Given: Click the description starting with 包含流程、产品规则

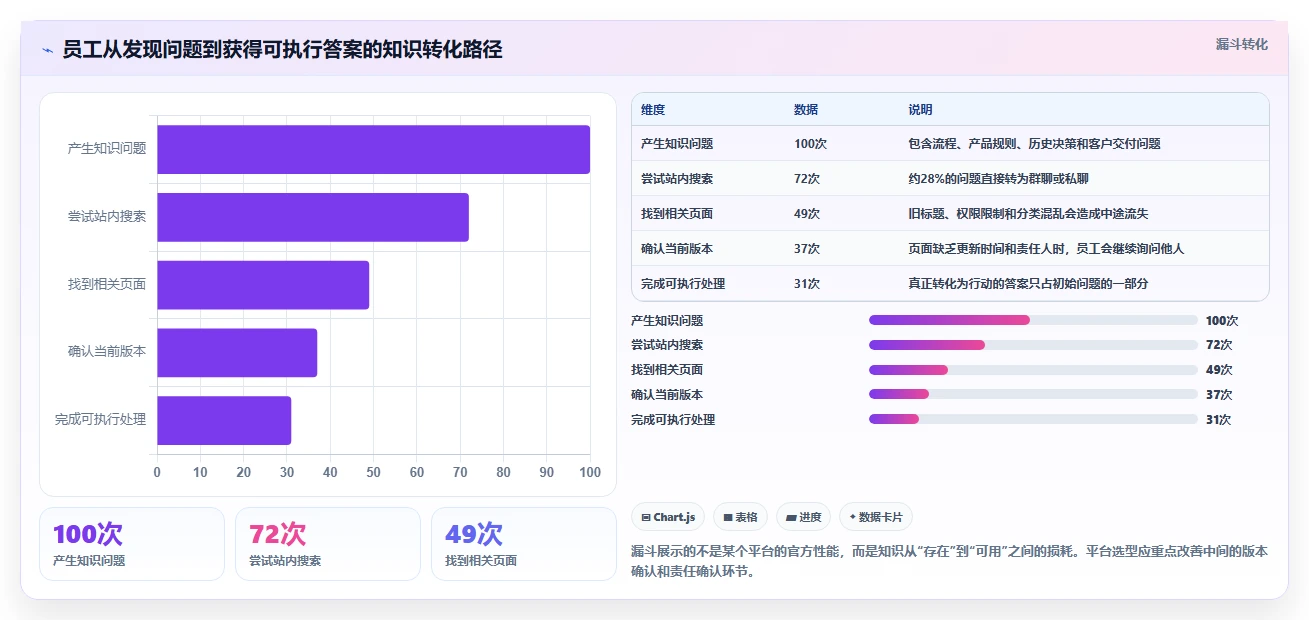Looking at the screenshot, I should 1034,144.
